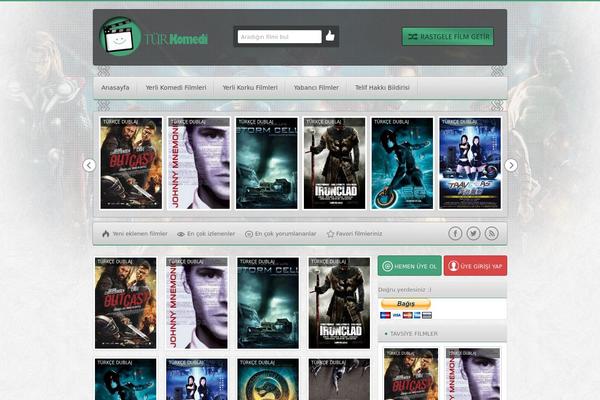Screen dimensions: 600x400
Task: Click the star icon beside Favori filmleriniz
Action: point(330,234)
